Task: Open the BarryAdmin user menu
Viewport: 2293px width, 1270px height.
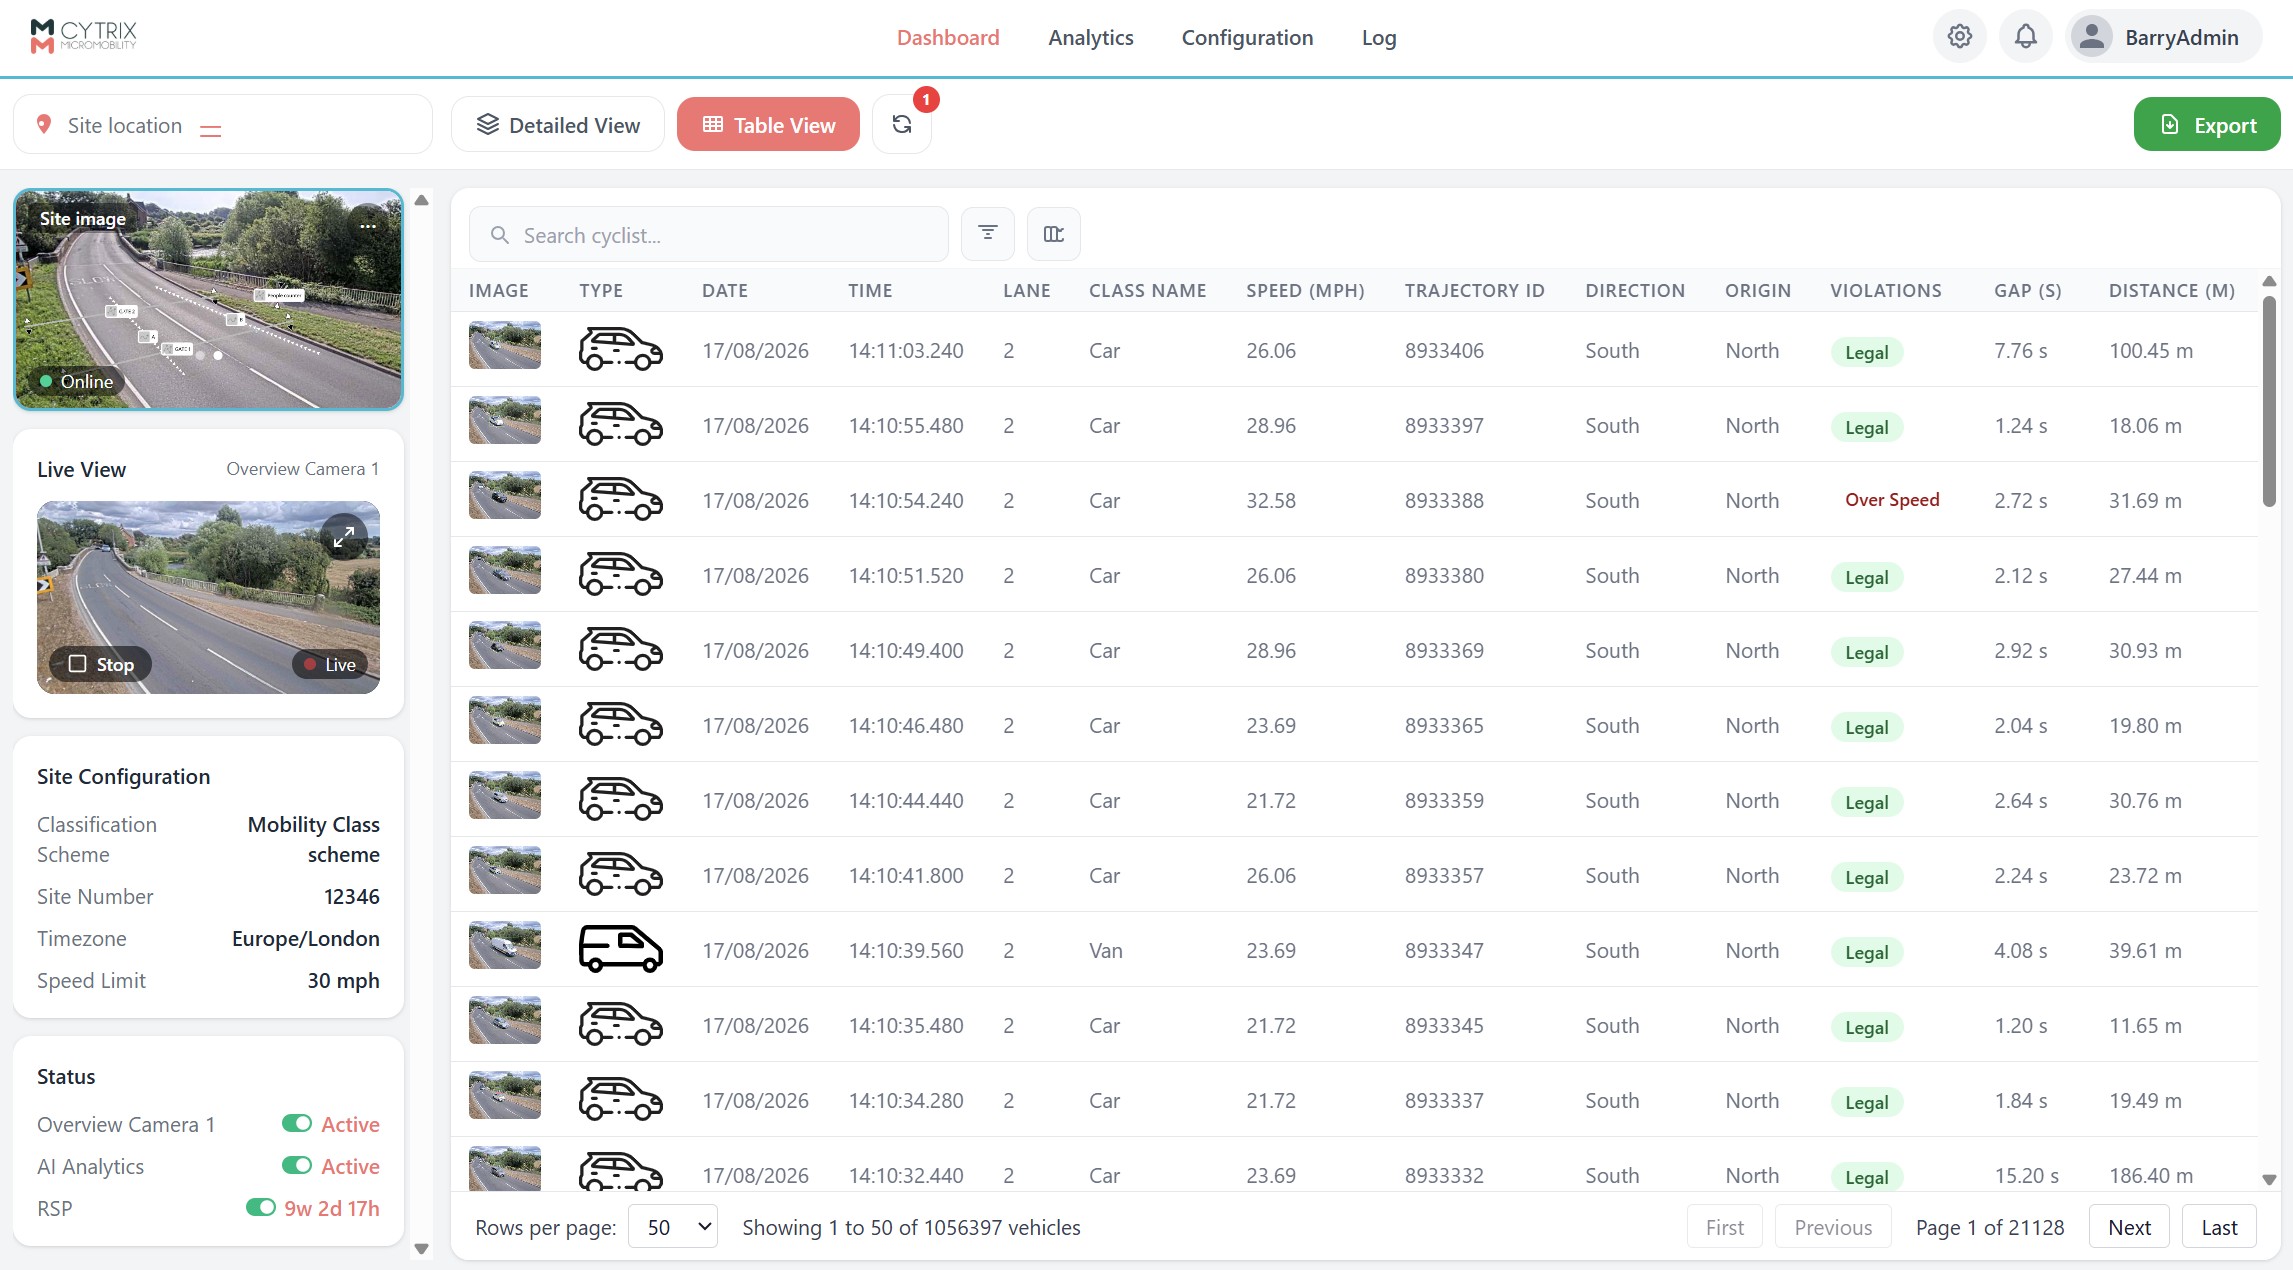Action: pyautogui.click(x=2164, y=37)
